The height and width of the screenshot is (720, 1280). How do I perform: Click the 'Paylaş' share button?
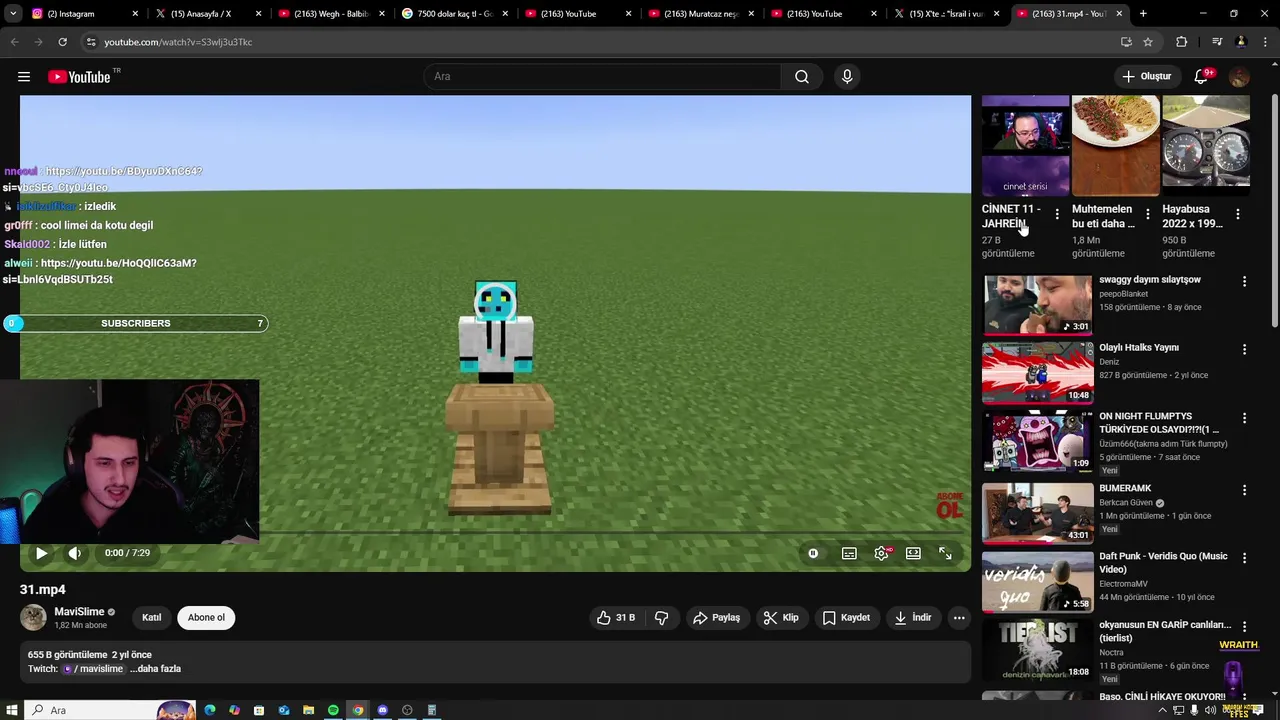(x=717, y=618)
